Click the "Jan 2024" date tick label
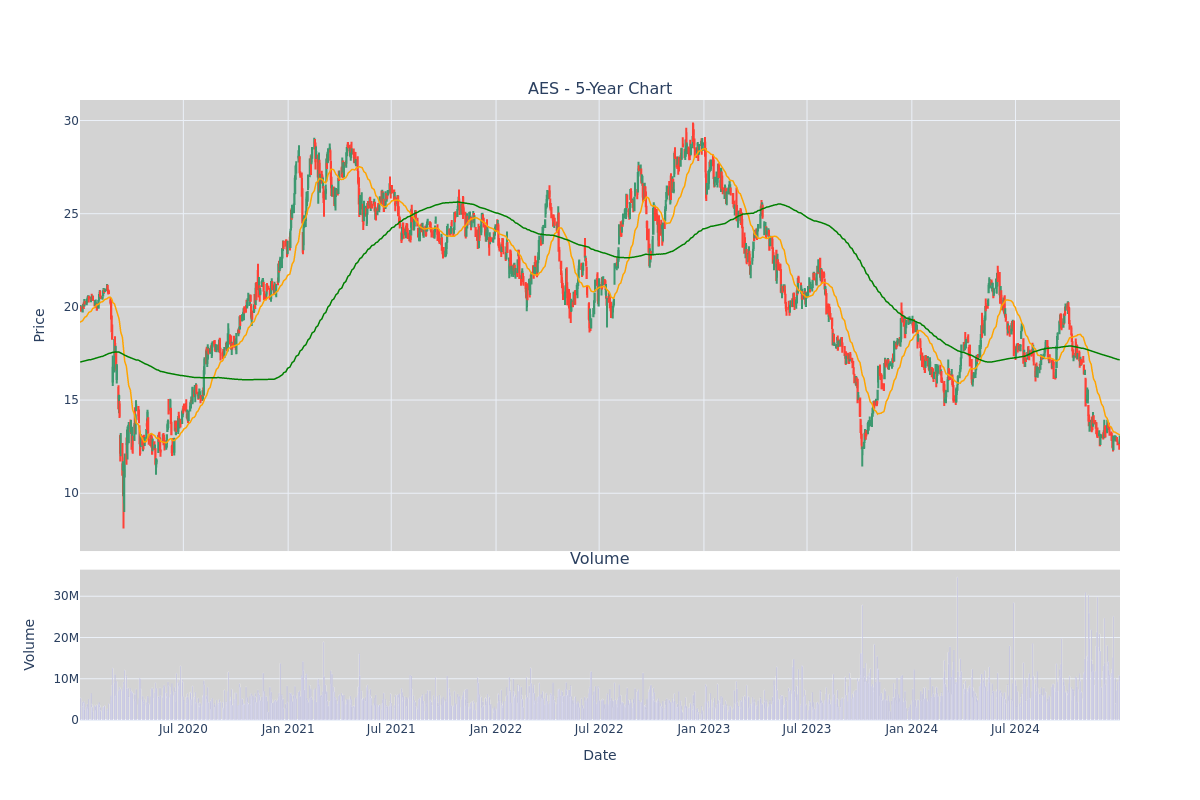The width and height of the screenshot is (1200, 800). pyautogui.click(x=912, y=729)
